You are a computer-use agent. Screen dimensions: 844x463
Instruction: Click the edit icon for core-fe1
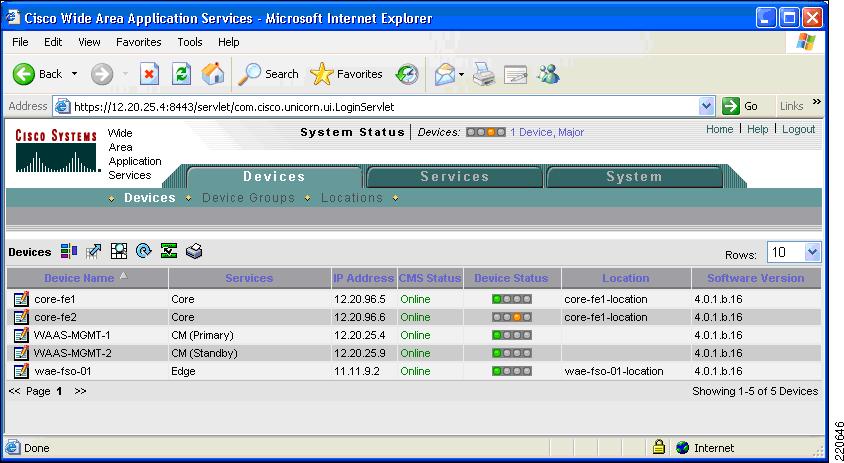tap(21, 299)
